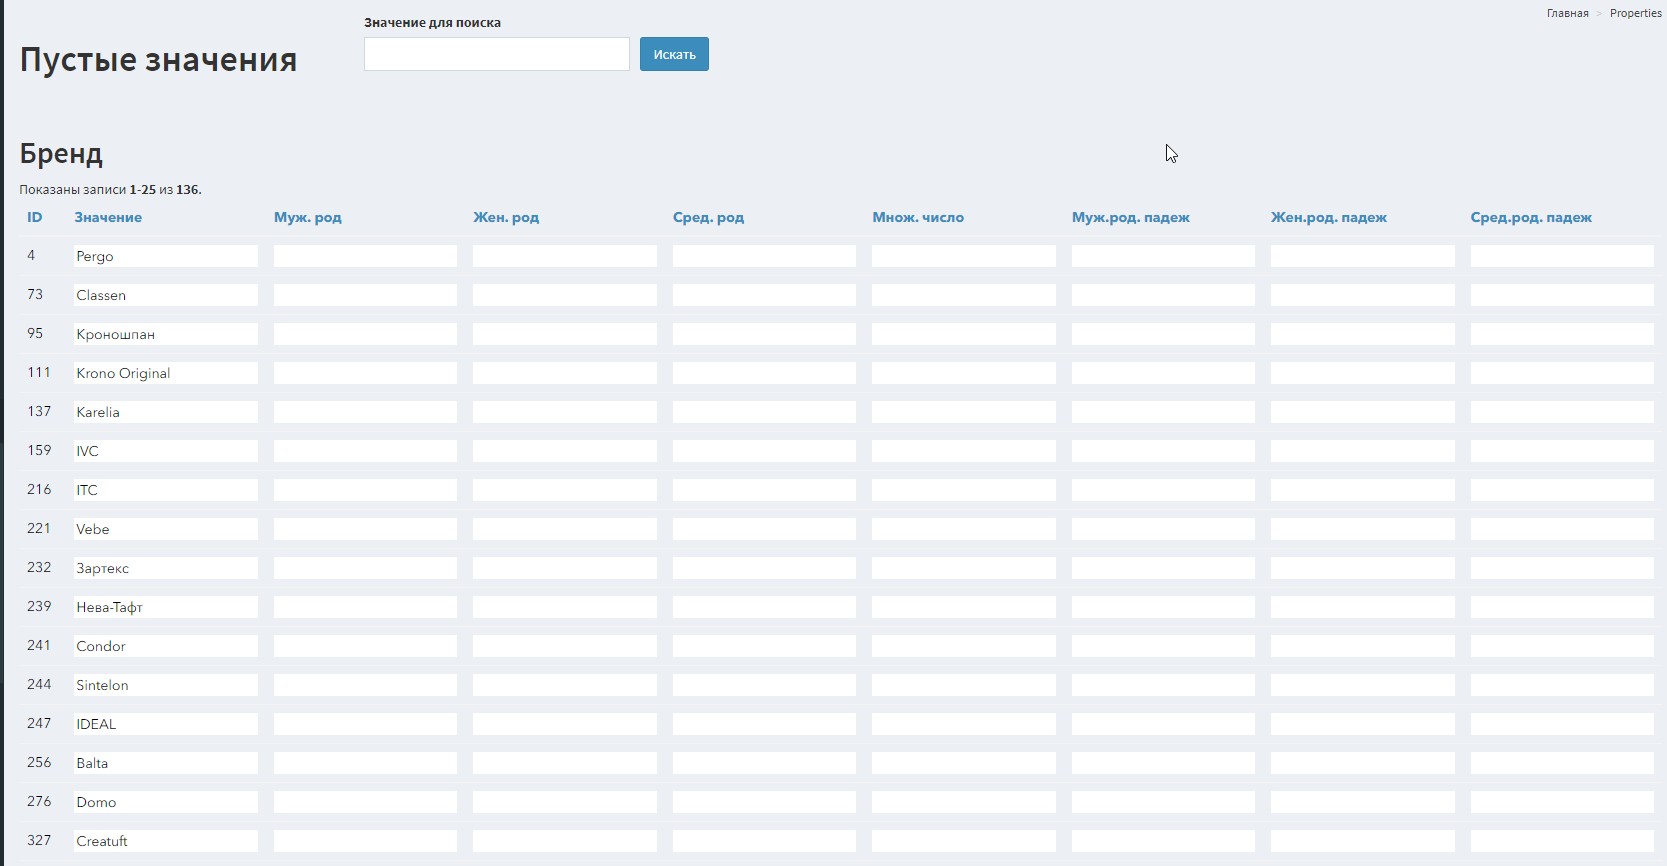Edit the Classen value field
1667x866 pixels.
pyautogui.click(x=166, y=295)
